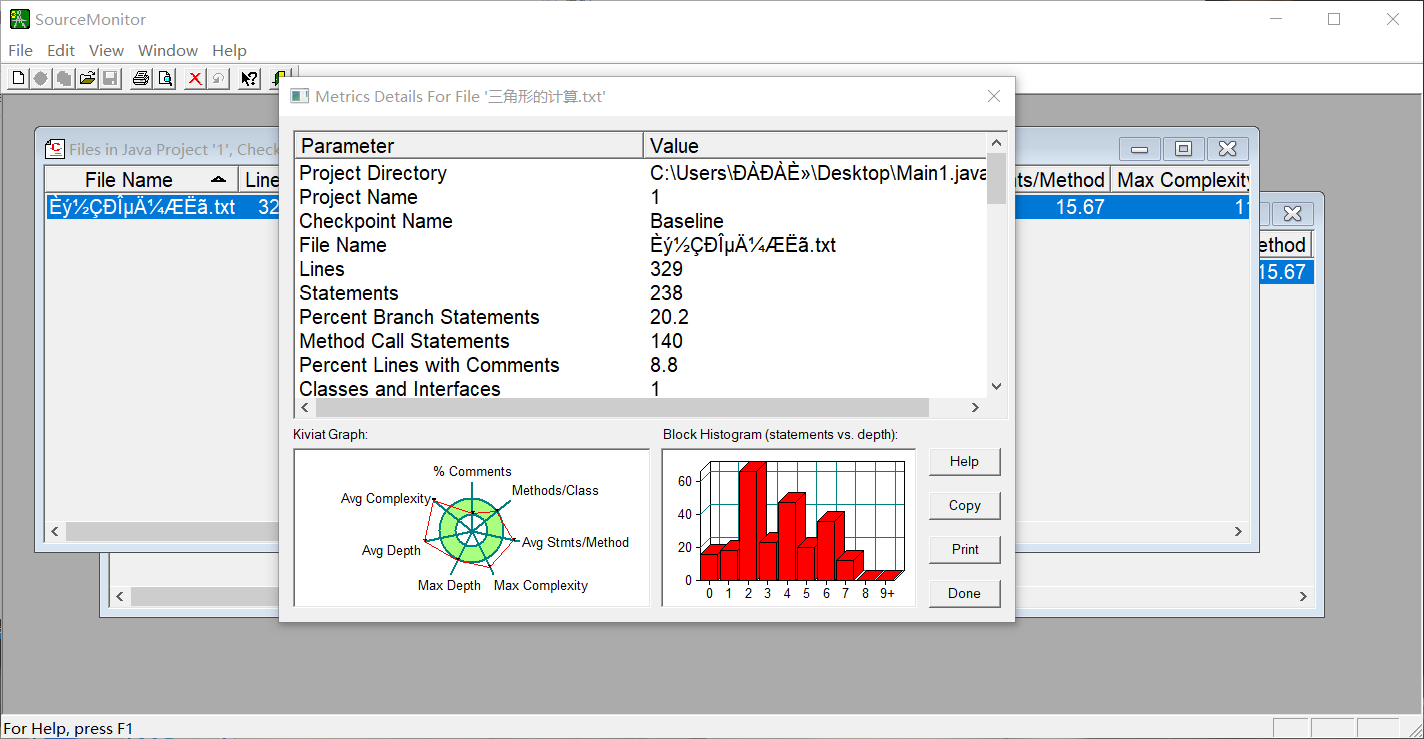Click the Help button in metrics dialog
The height and width of the screenshot is (739, 1424).
[x=964, y=461]
